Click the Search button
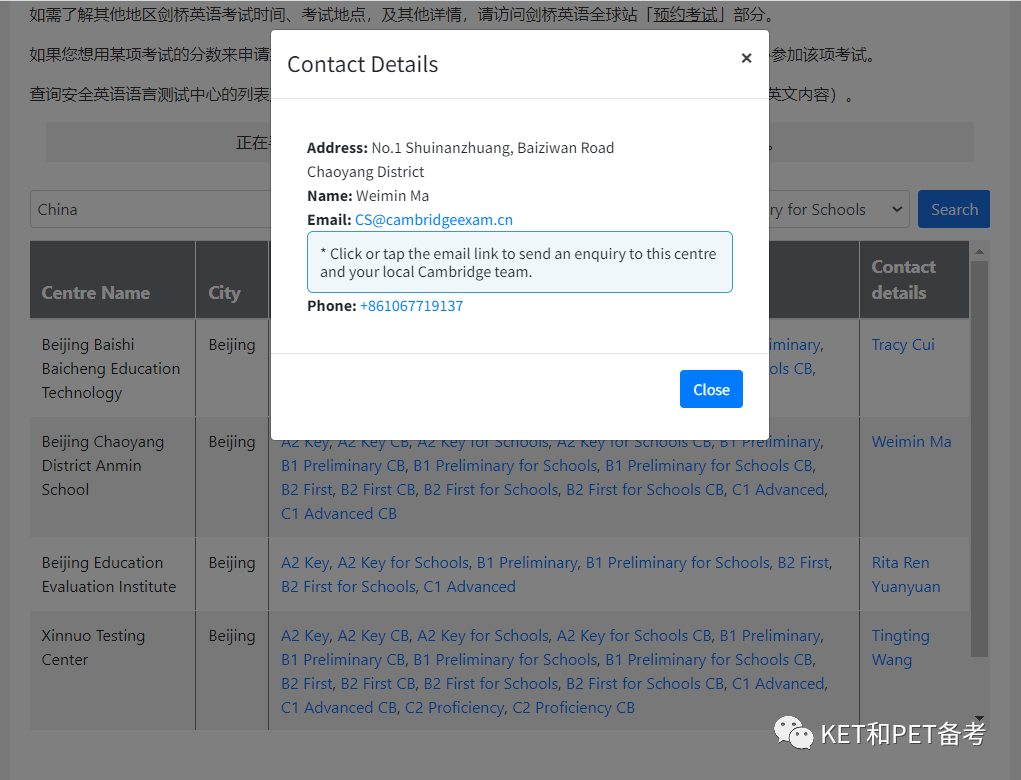The height and width of the screenshot is (780, 1021). pos(954,209)
